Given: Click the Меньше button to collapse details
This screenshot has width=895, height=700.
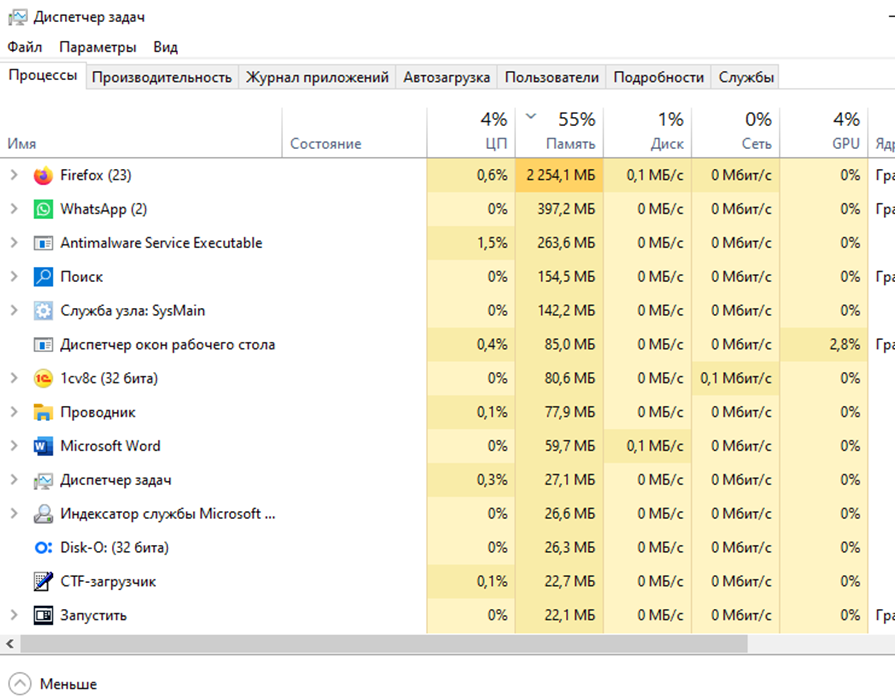Looking at the screenshot, I should tap(56, 684).
